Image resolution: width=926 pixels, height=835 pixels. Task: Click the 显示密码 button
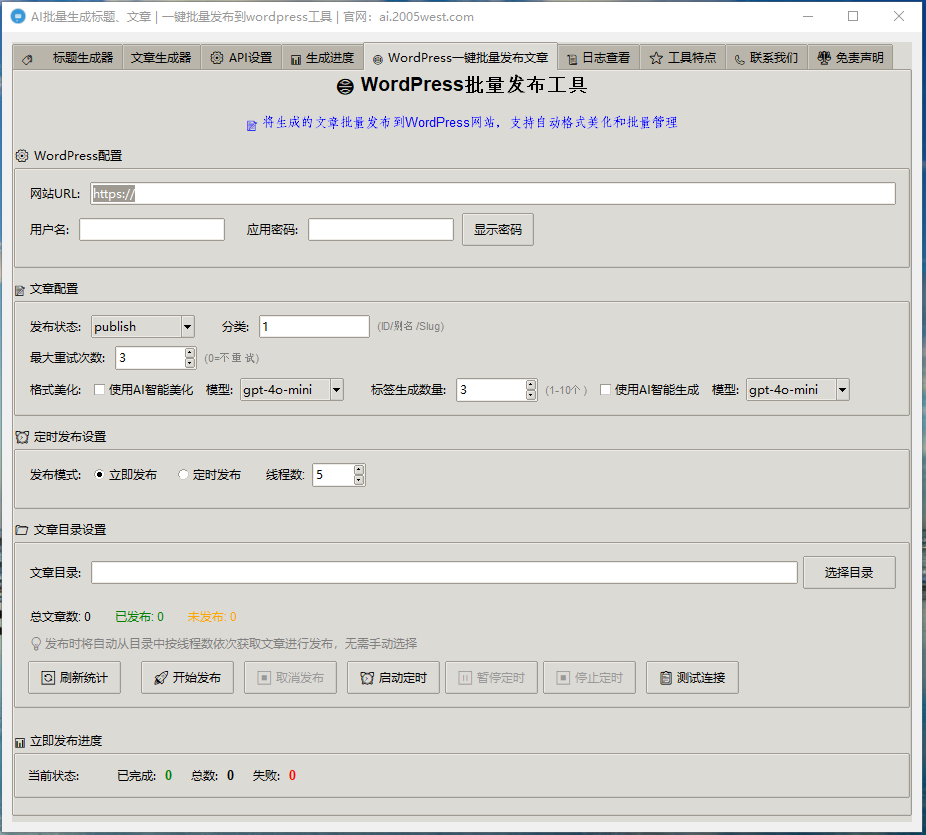497,229
